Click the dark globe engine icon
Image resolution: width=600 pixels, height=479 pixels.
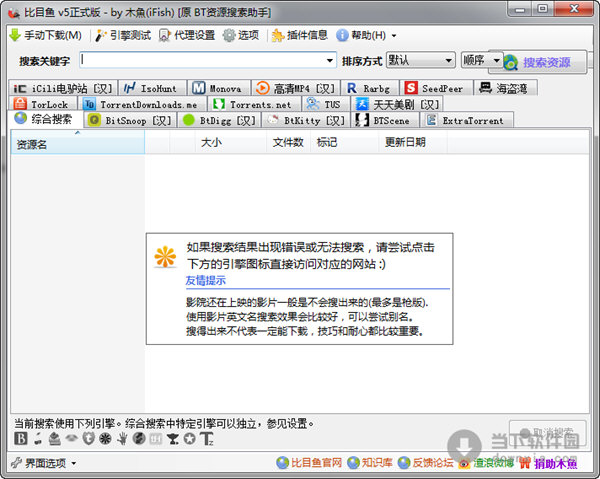[x=139, y=438]
